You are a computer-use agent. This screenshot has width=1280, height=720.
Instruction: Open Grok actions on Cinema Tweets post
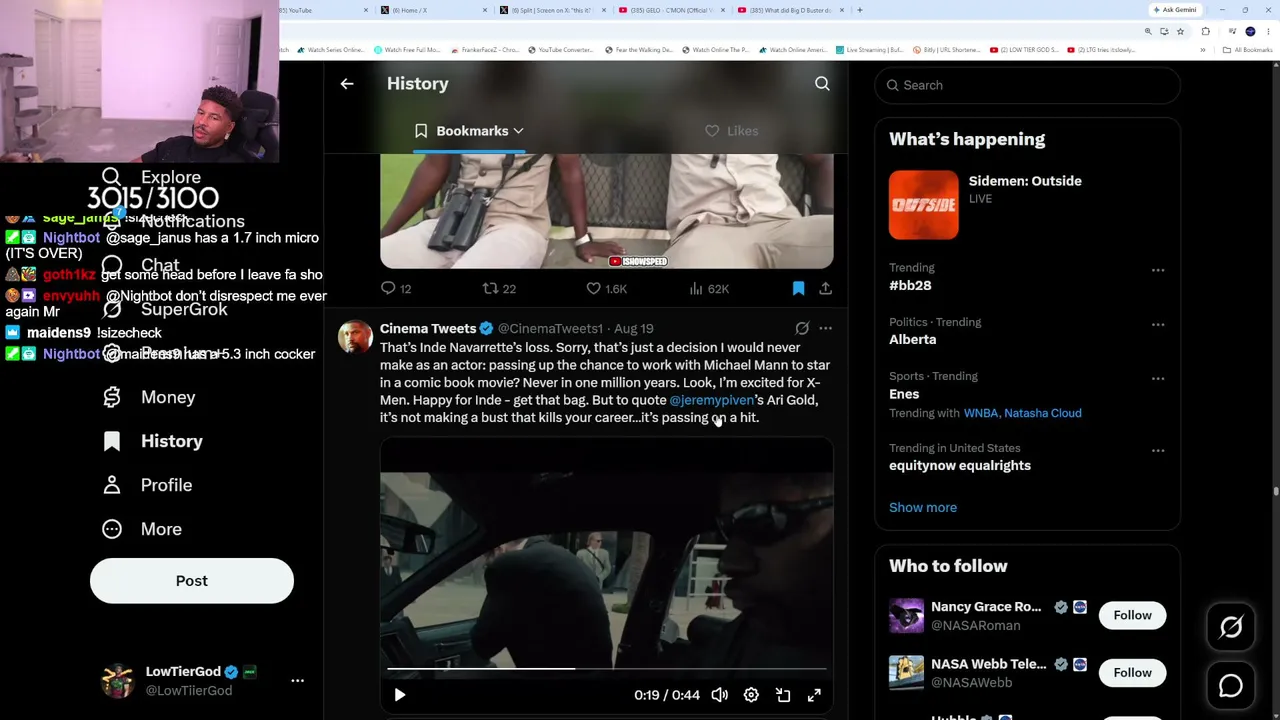pyautogui.click(x=802, y=328)
